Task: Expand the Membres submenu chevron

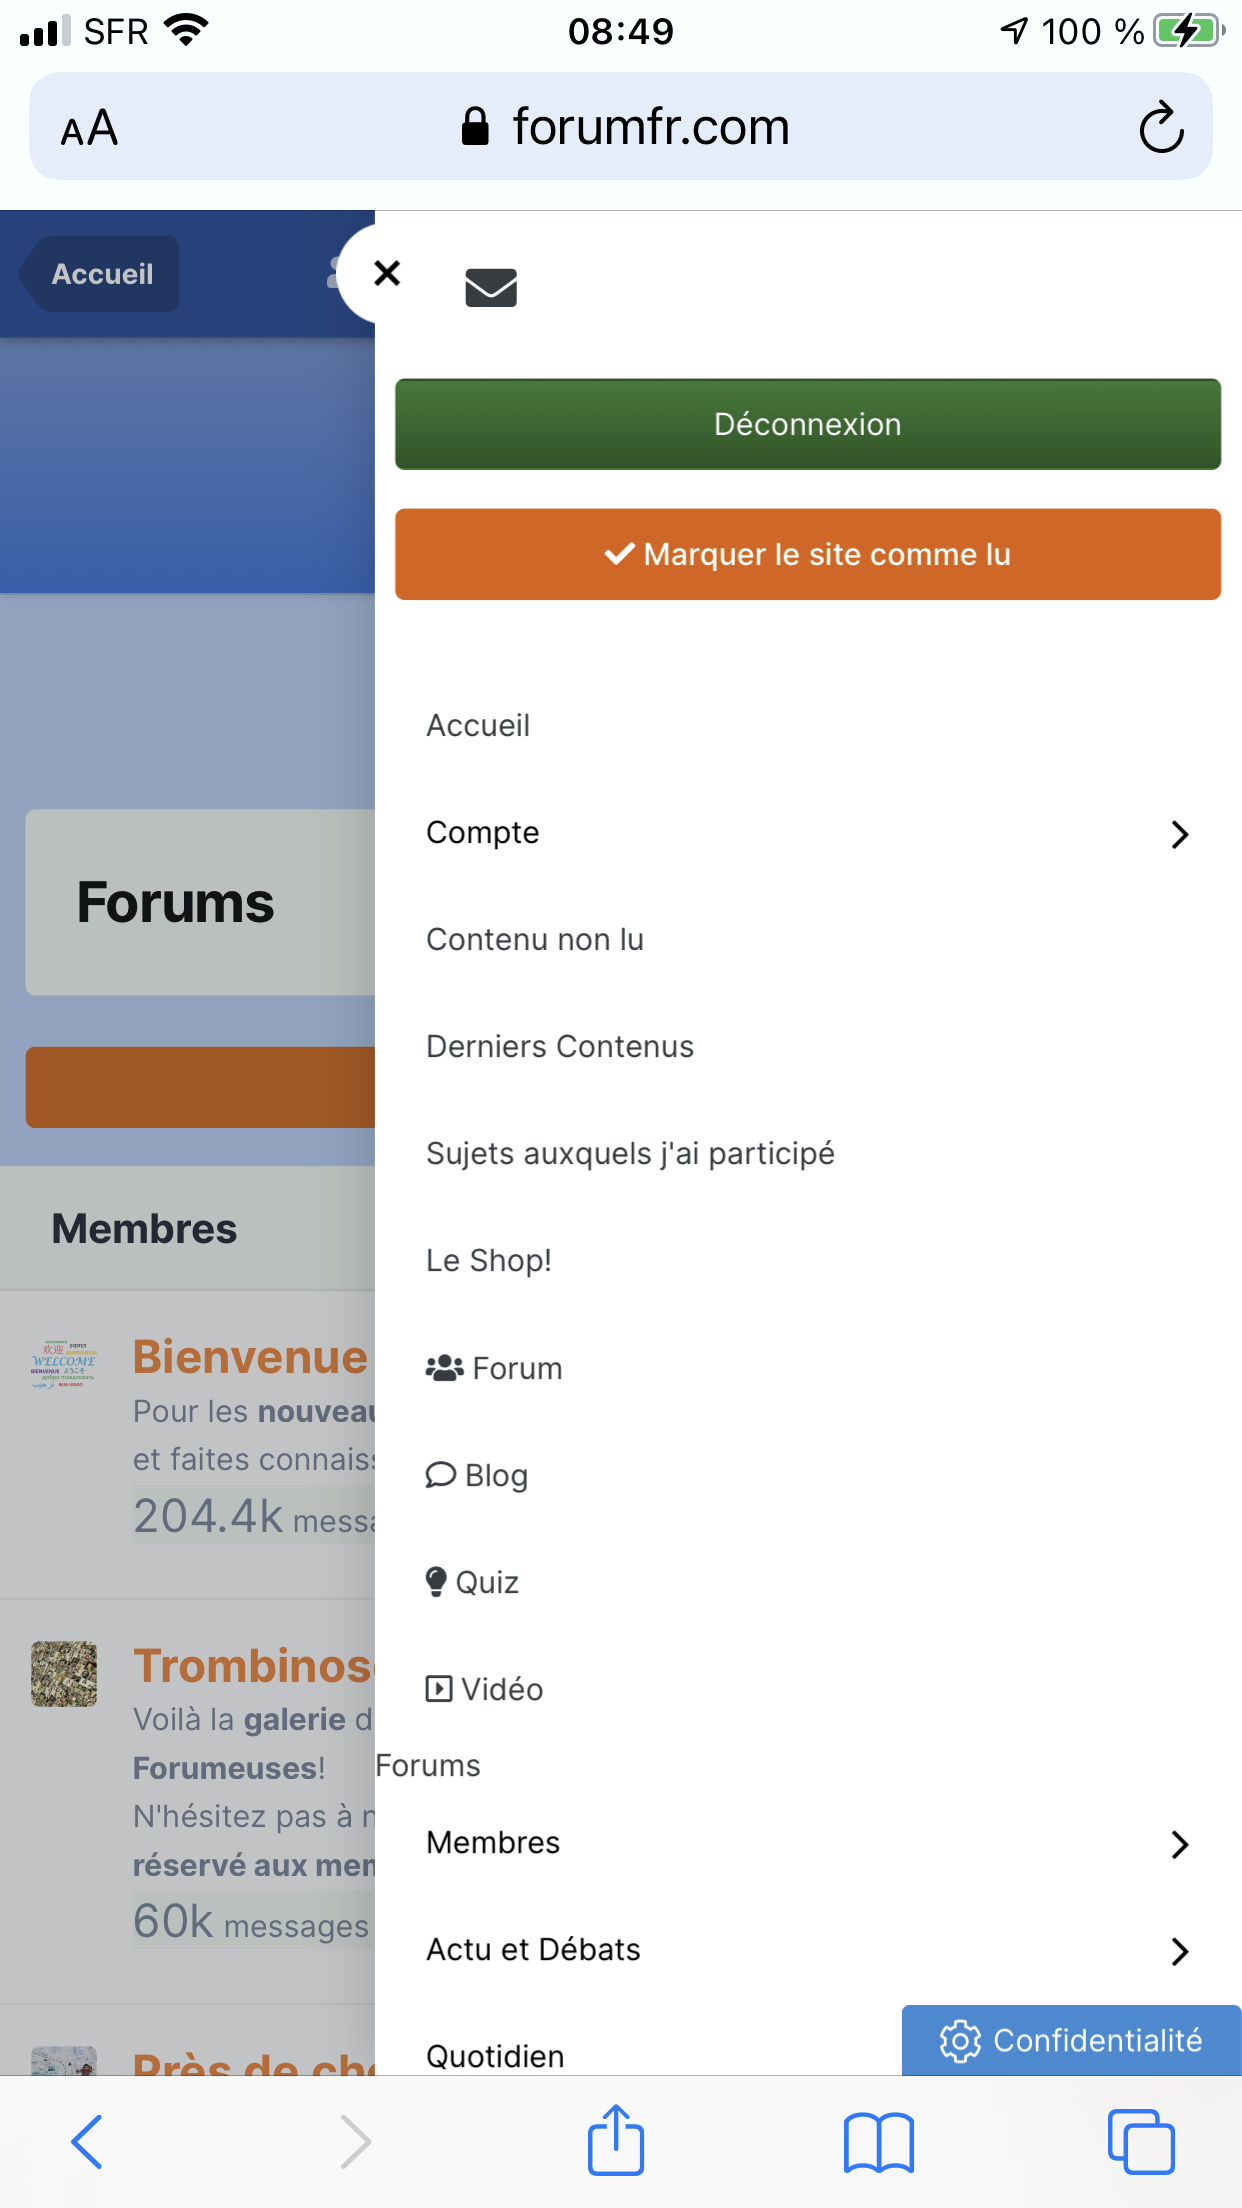Action: pyautogui.click(x=1180, y=1844)
